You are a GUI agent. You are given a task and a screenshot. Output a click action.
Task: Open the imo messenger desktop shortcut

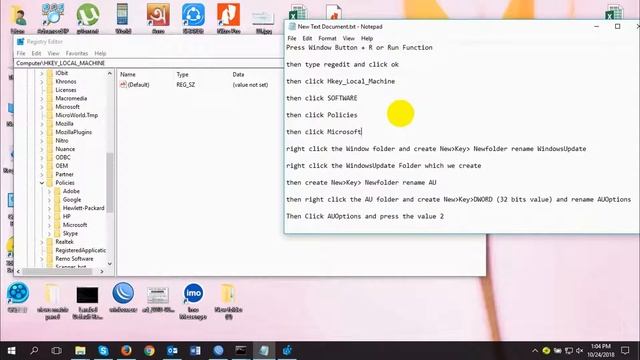[x=193, y=294]
